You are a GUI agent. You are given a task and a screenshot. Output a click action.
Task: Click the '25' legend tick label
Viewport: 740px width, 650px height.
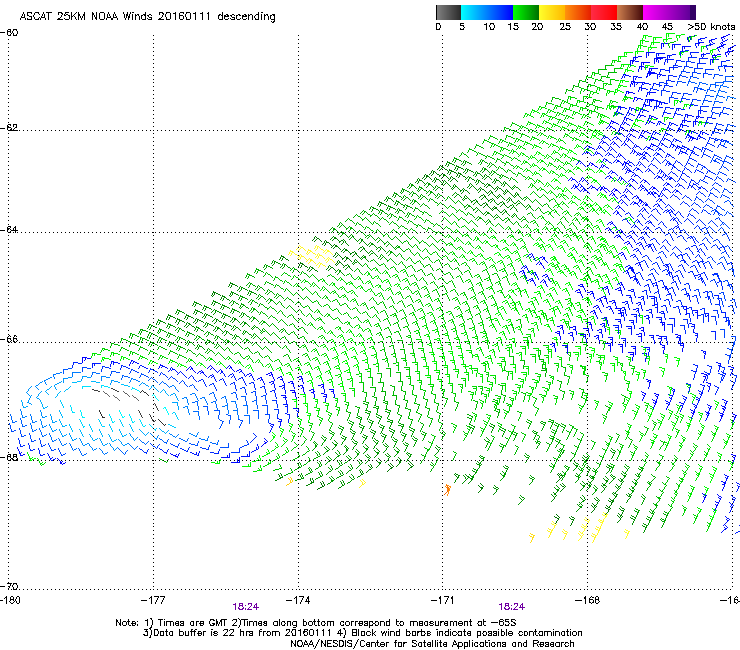pos(565,27)
